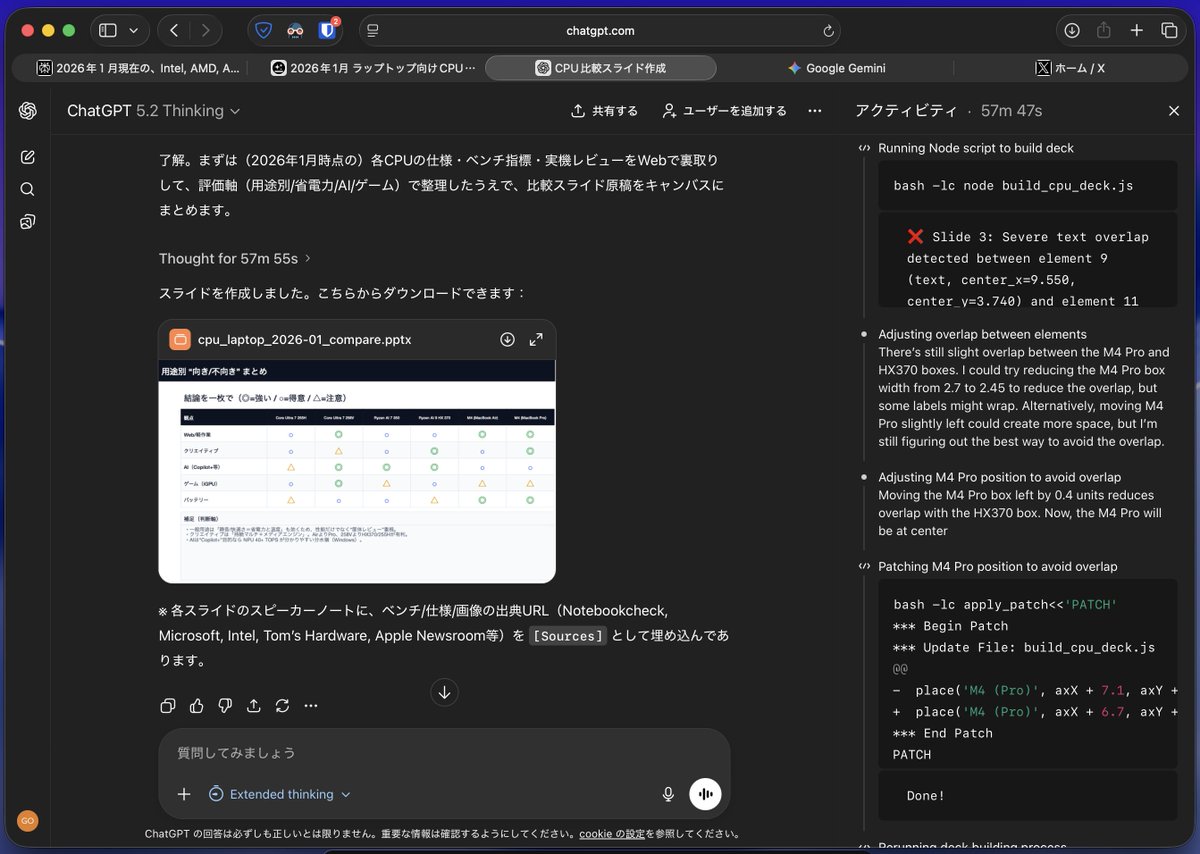Viewport: 1200px width, 854px height.
Task: Show Safari tab overview icon
Action: [x=1169, y=31]
